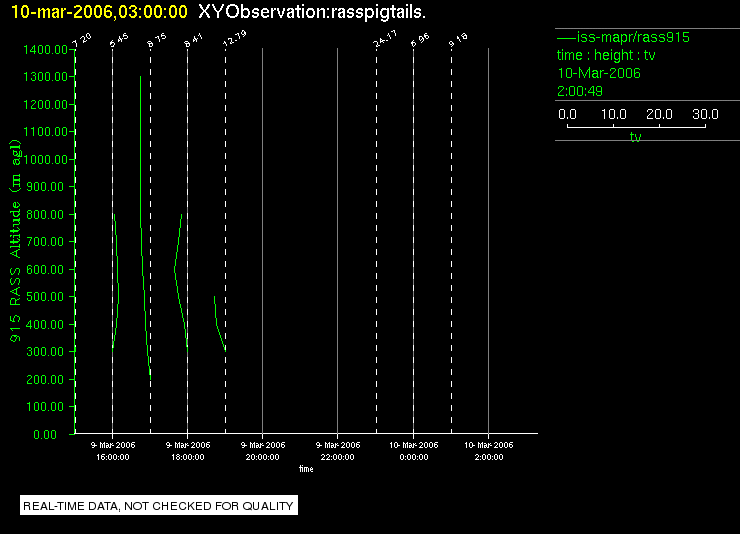
Task: Click the legend time "2:00:49"
Action: tap(580, 91)
